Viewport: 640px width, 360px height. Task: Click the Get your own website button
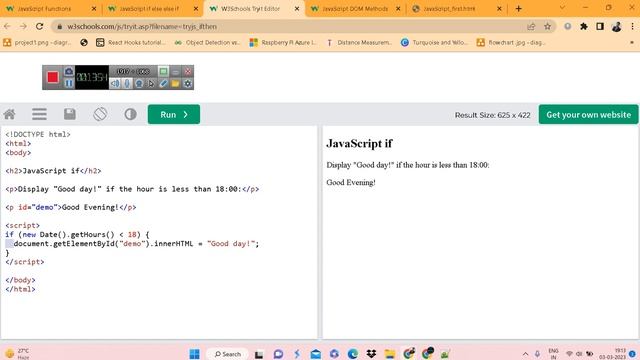click(589, 115)
